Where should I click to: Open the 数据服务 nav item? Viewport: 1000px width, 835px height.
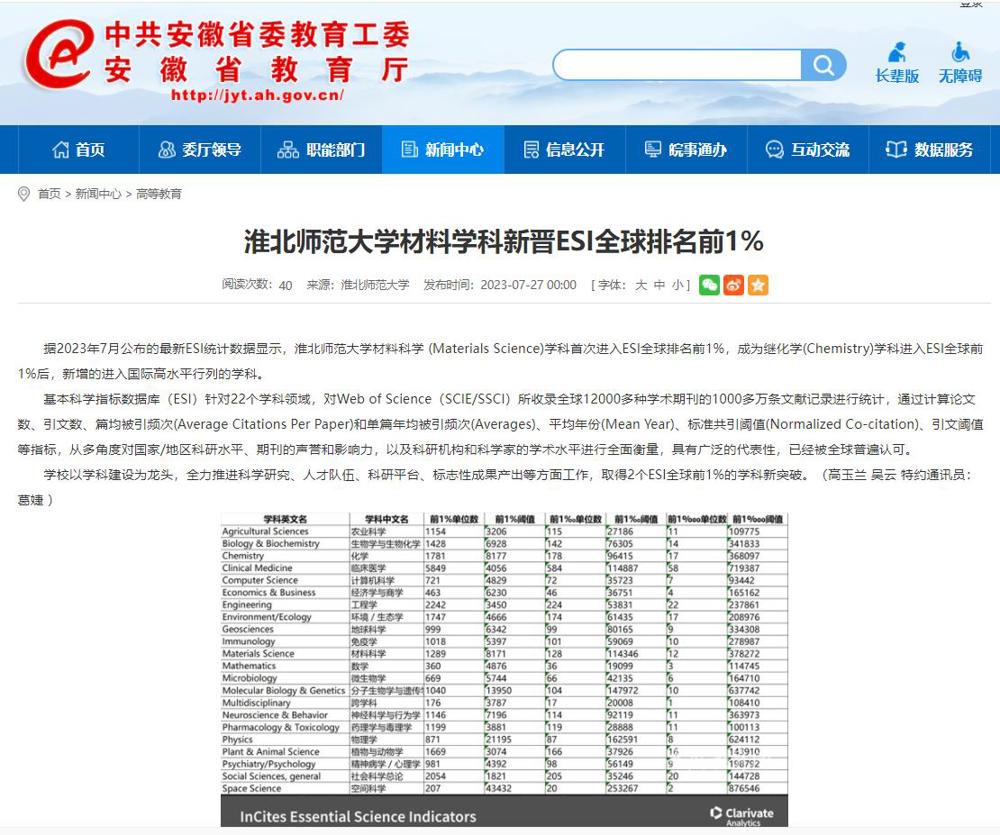(x=929, y=150)
